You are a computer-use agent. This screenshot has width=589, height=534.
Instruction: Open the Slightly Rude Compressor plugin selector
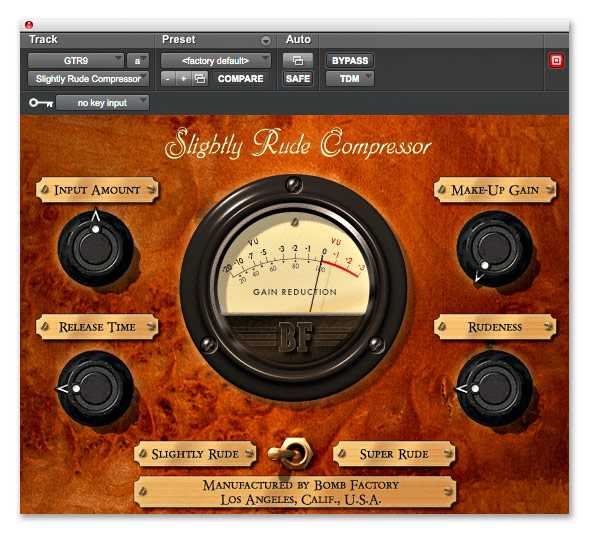88,78
